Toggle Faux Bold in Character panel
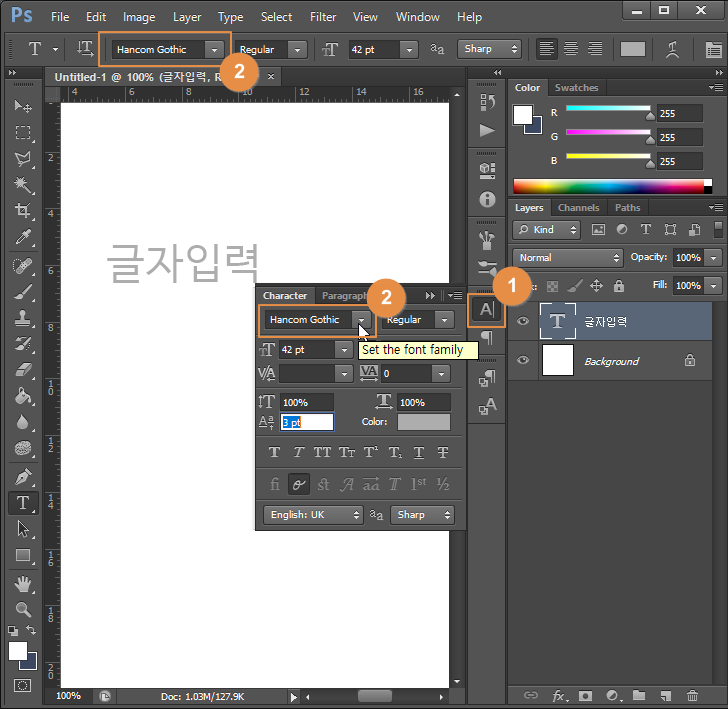Screen dimensions: 728x709 click(274, 452)
